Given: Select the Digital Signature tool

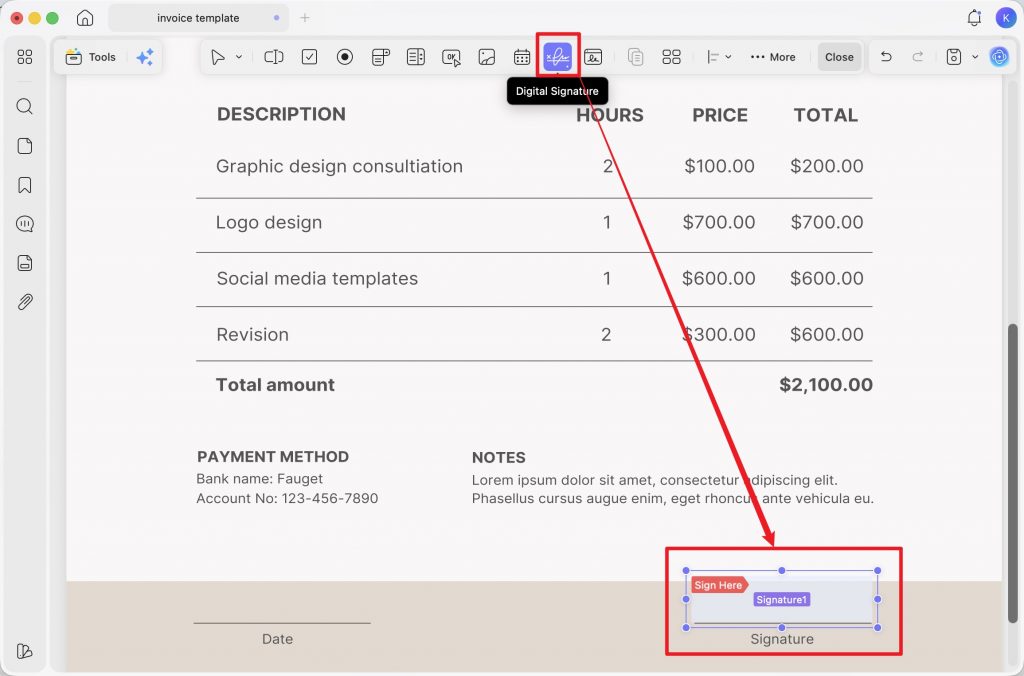Looking at the screenshot, I should click(x=558, y=57).
